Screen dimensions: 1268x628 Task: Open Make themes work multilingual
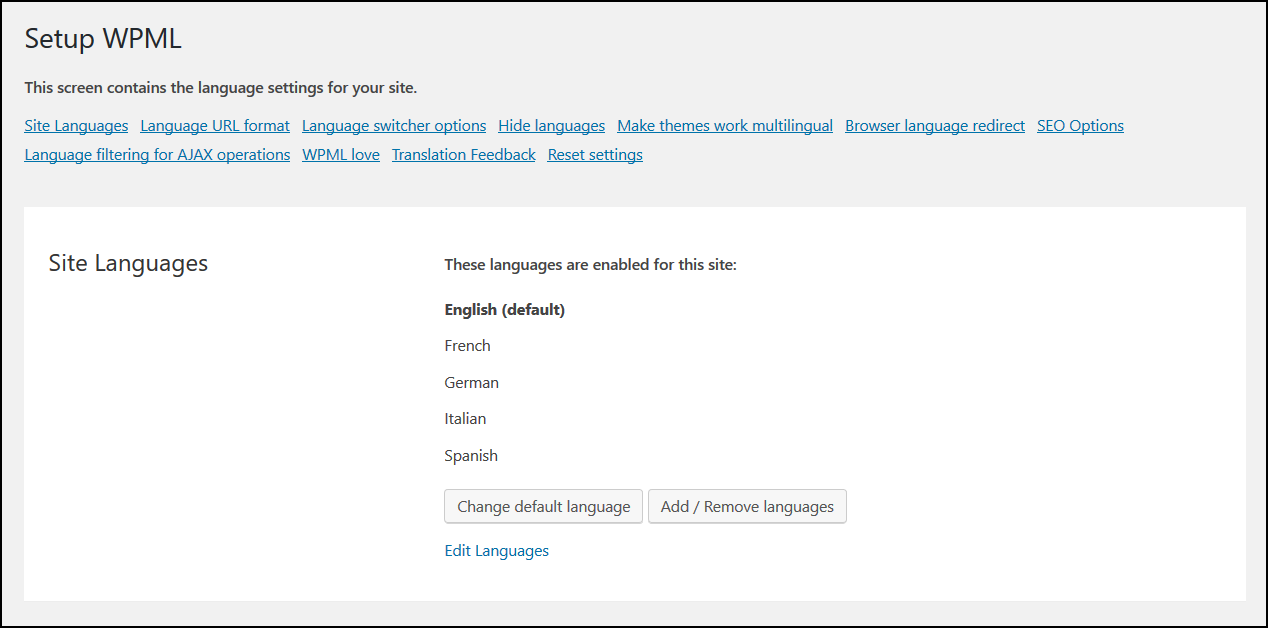pos(724,125)
